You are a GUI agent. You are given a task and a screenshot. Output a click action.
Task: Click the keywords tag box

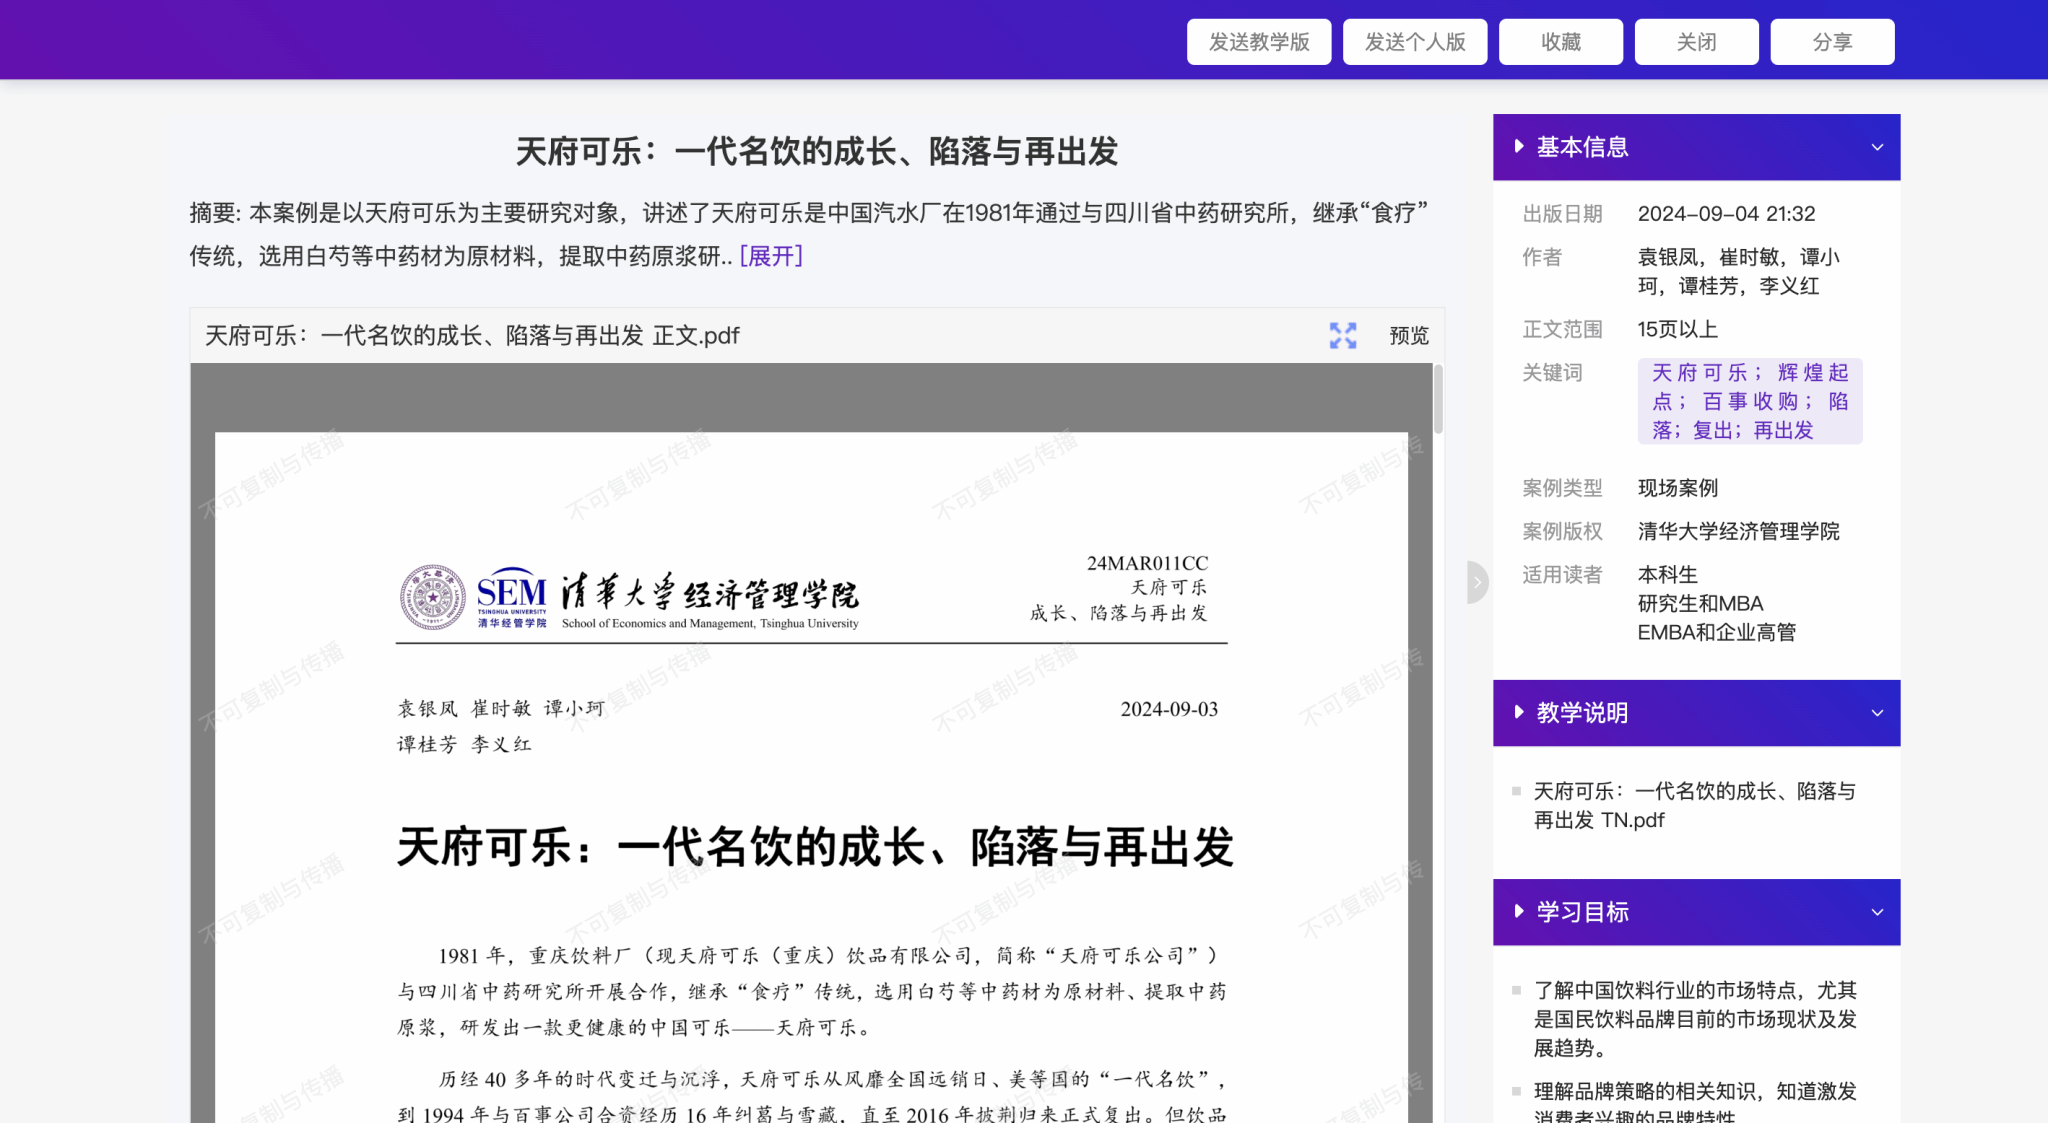(x=1749, y=401)
